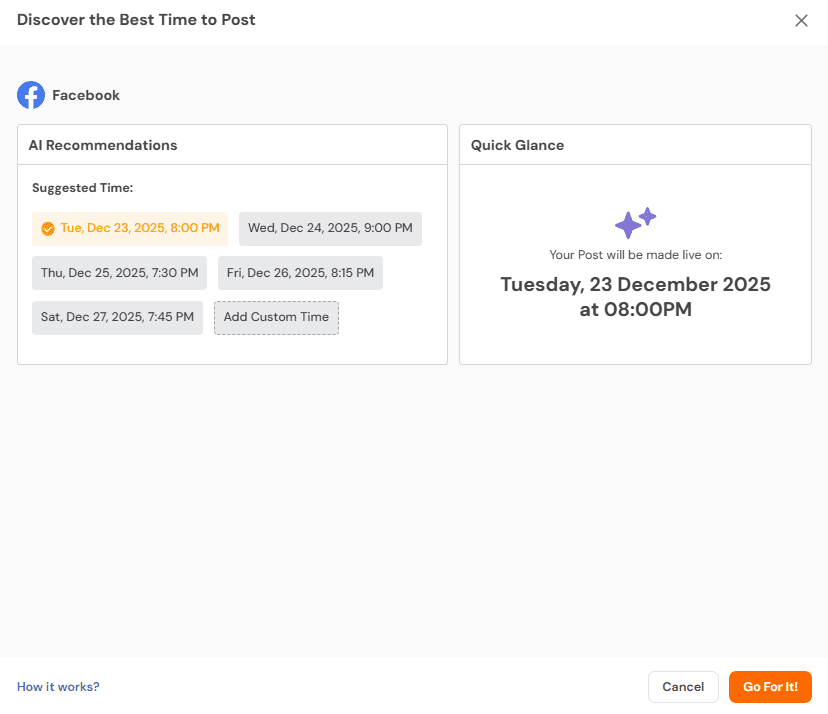Open the Add Custom Time option
Image resolution: width=828 pixels, height=714 pixels.
276,318
